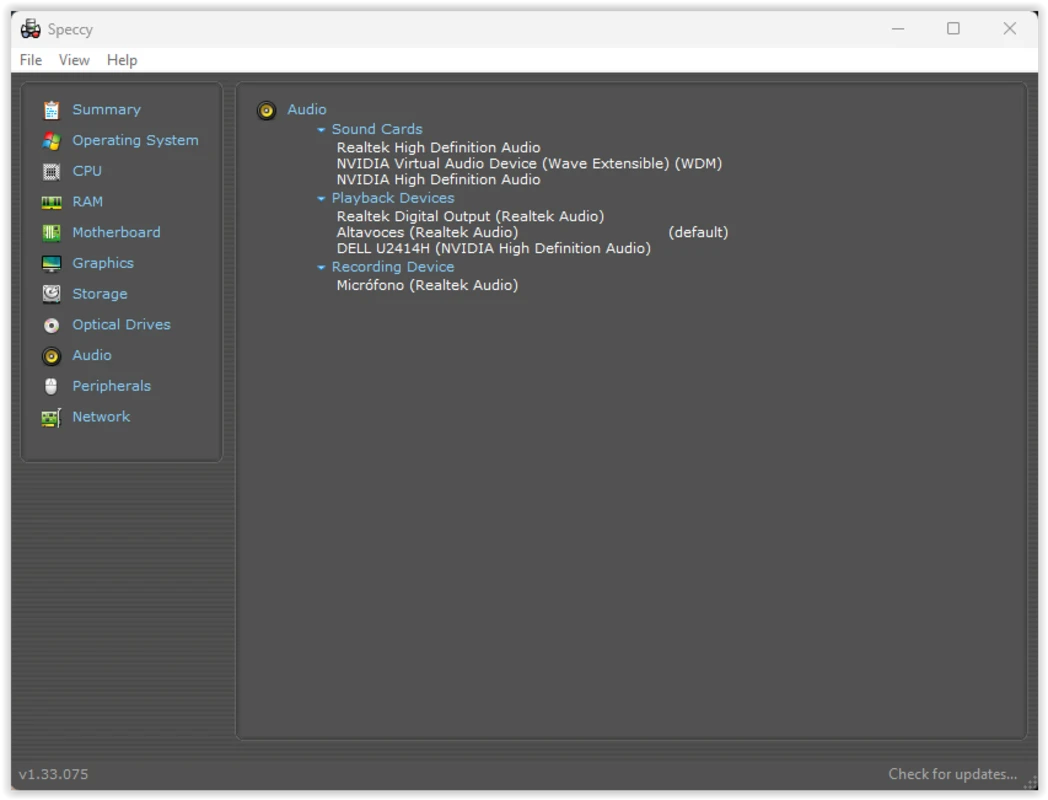Image resolution: width=1048 pixels, height=800 pixels.
Task: Click the Summary clipboard icon in sidebar
Action: coord(51,110)
